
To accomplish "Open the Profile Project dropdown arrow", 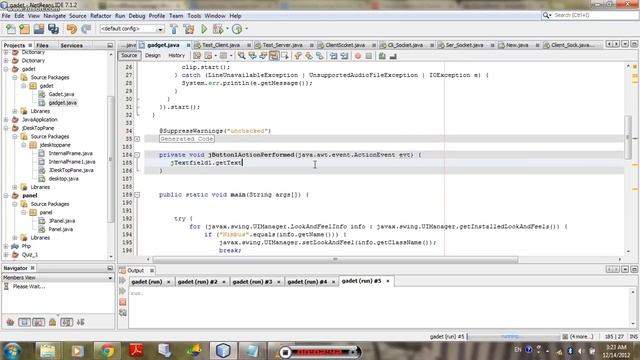I will (x=246, y=29).
